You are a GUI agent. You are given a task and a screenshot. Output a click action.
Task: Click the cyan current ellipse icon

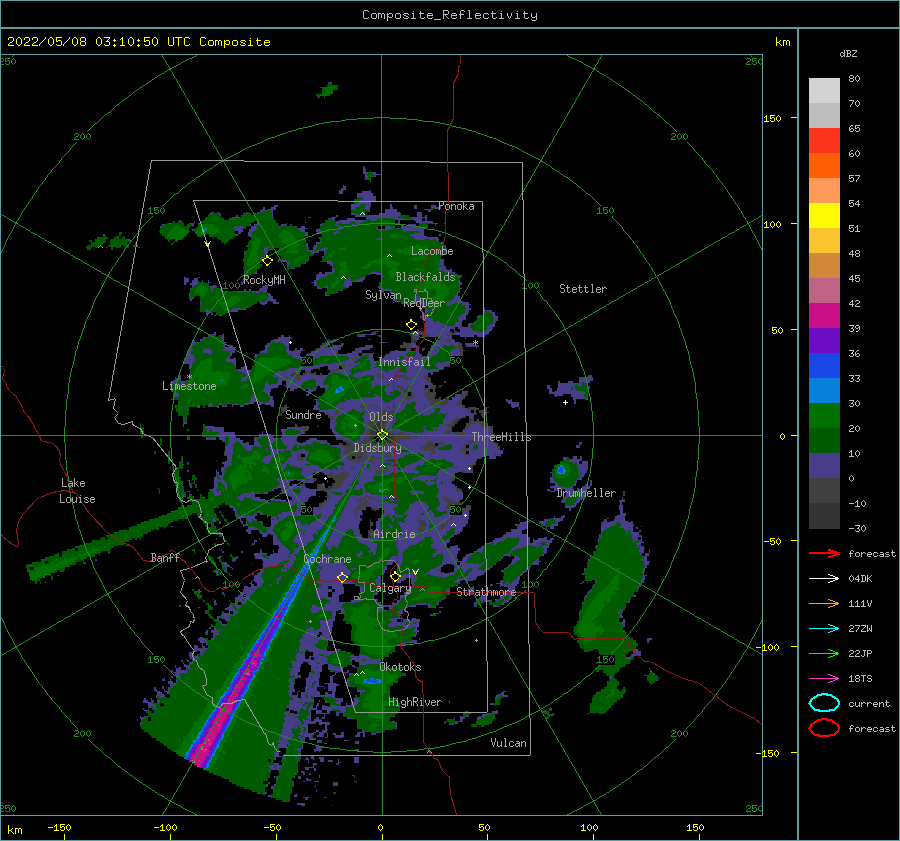click(824, 703)
